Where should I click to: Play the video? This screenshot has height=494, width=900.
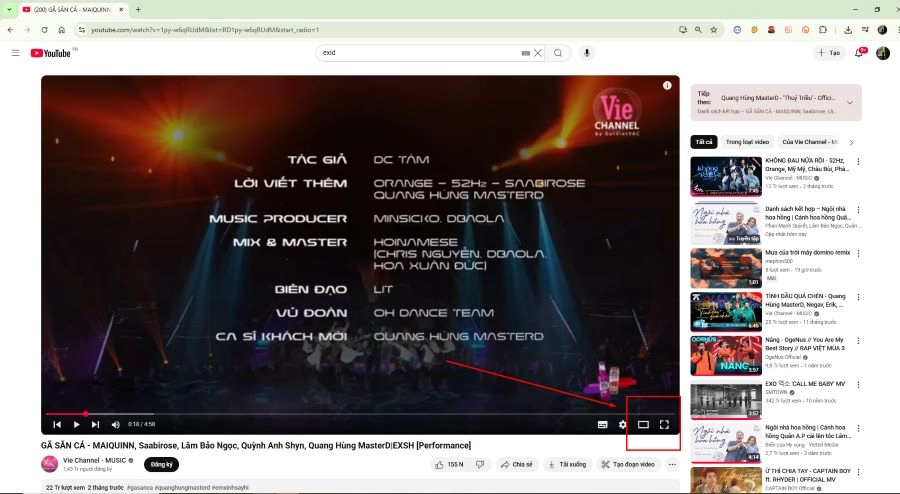[x=76, y=425]
